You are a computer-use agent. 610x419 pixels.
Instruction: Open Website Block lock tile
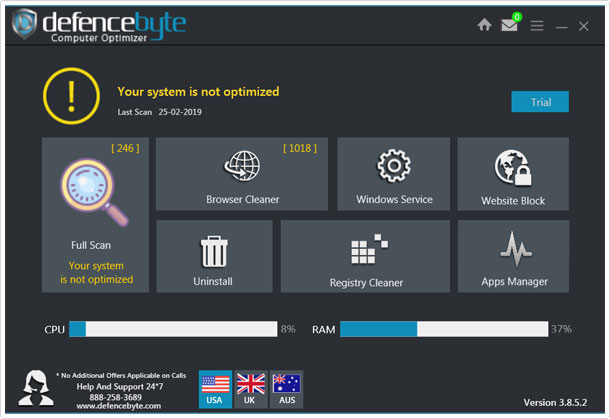[513, 174]
